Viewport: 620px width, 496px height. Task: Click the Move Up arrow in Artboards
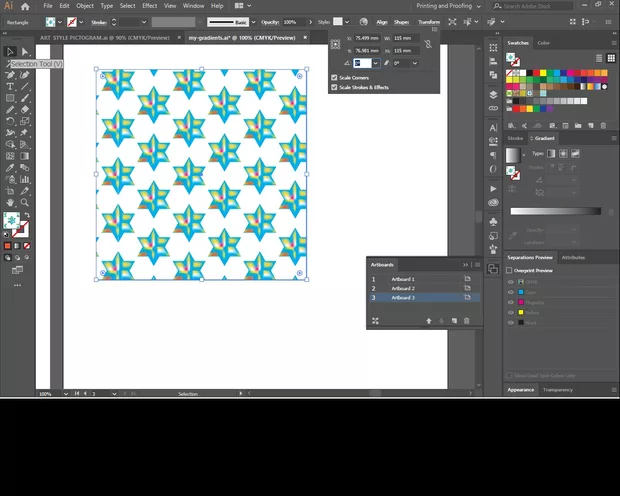coord(428,320)
